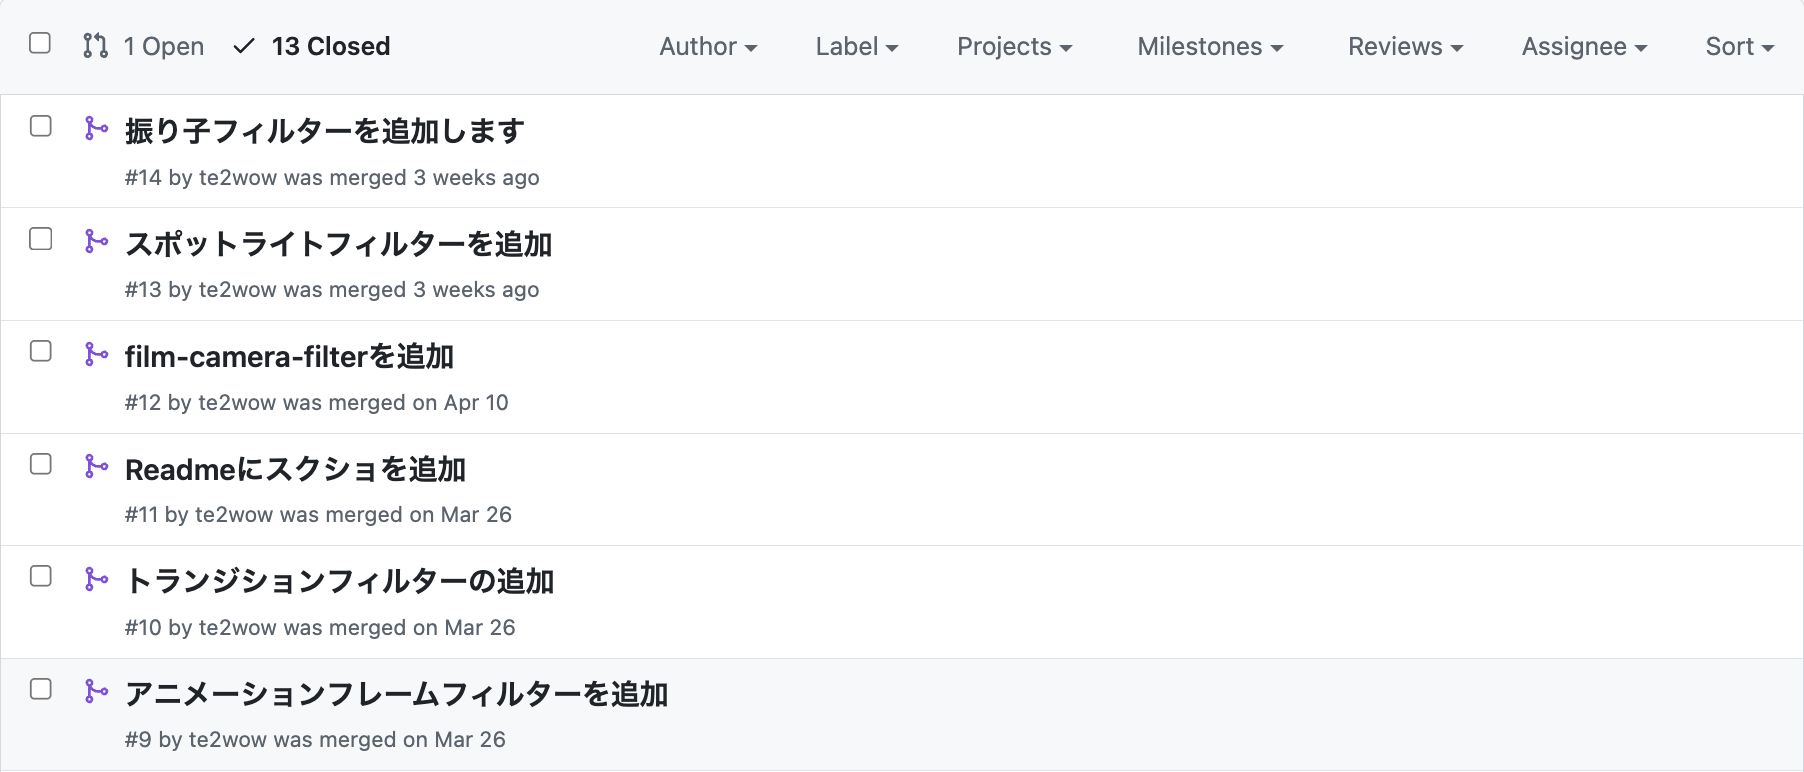This screenshot has height=772, width=1804.
Task: Open the アニメーションフレームフィルターを追加 pull request
Action: pos(396,694)
